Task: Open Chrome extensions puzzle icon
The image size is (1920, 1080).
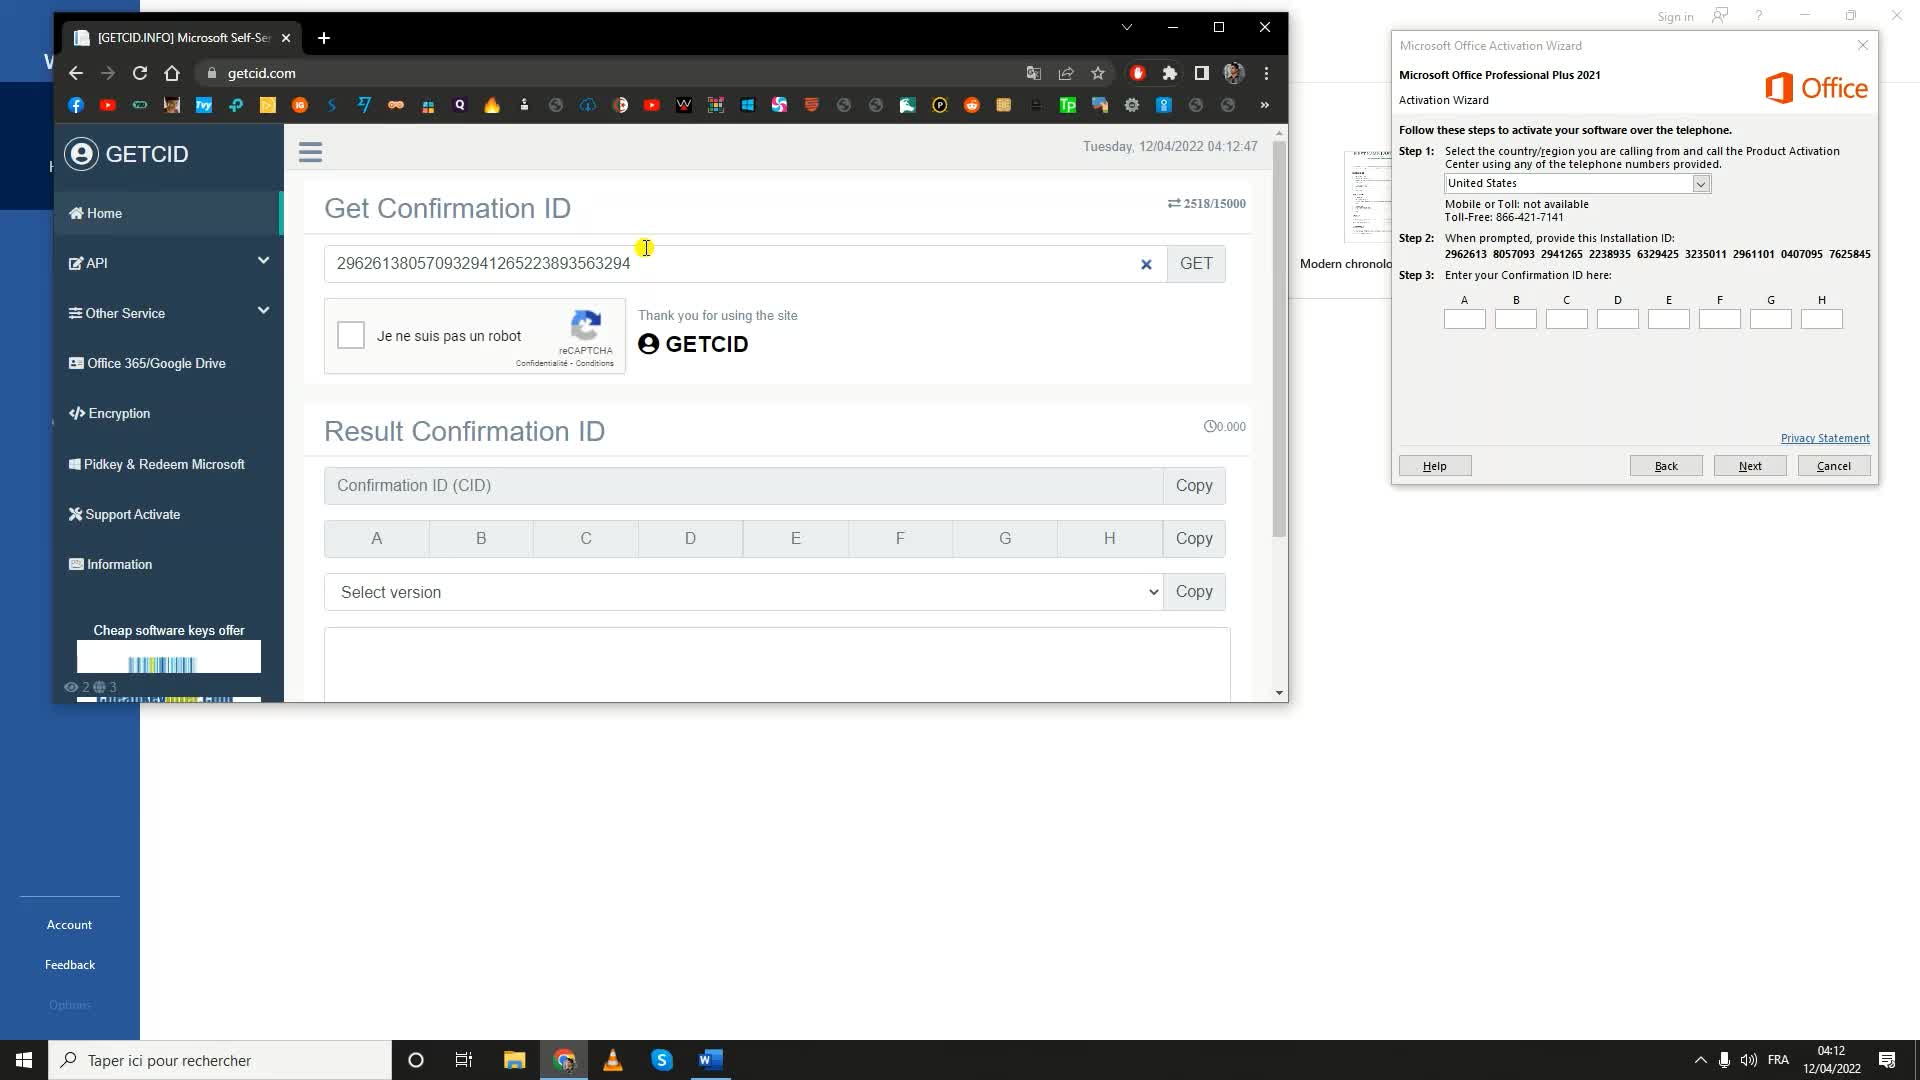Action: [1169, 73]
